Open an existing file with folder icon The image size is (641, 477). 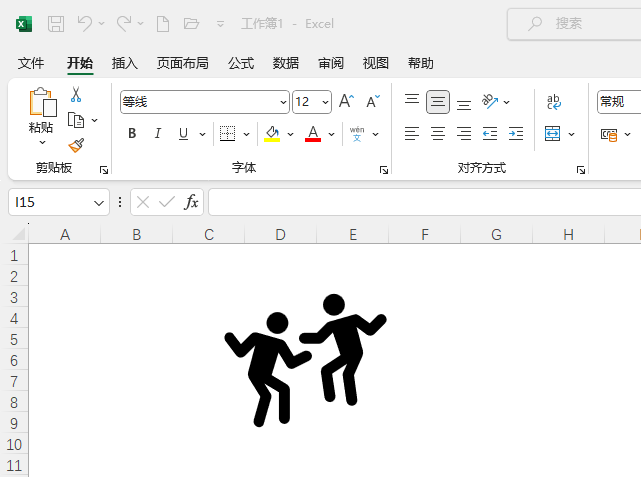tap(191, 24)
